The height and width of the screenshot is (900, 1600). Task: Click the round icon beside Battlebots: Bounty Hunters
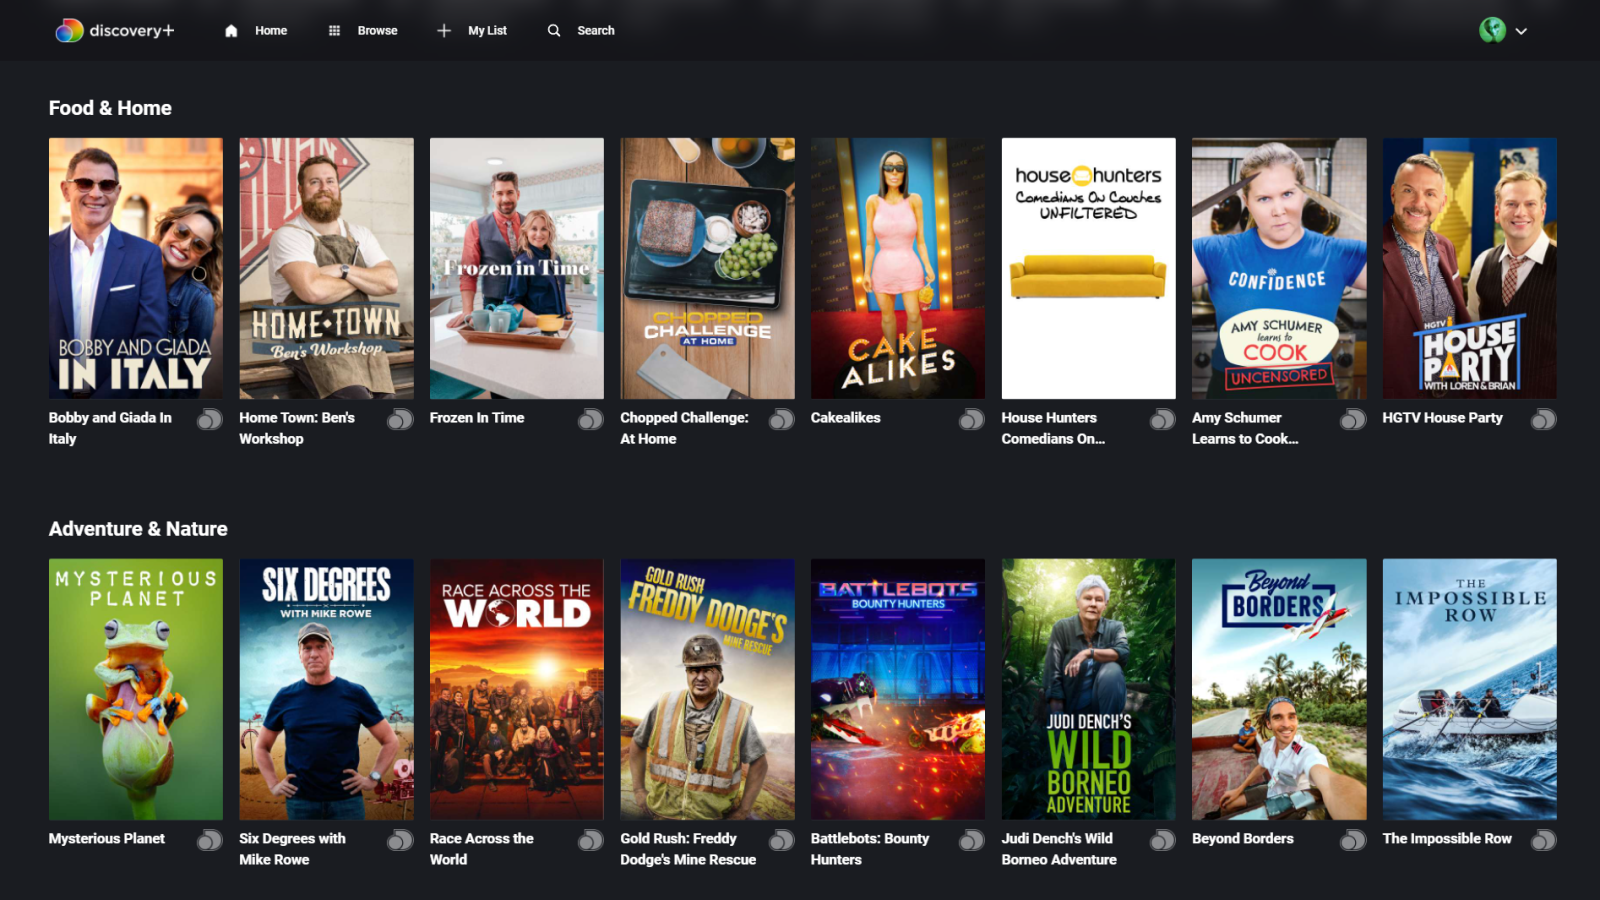pyautogui.click(x=972, y=840)
